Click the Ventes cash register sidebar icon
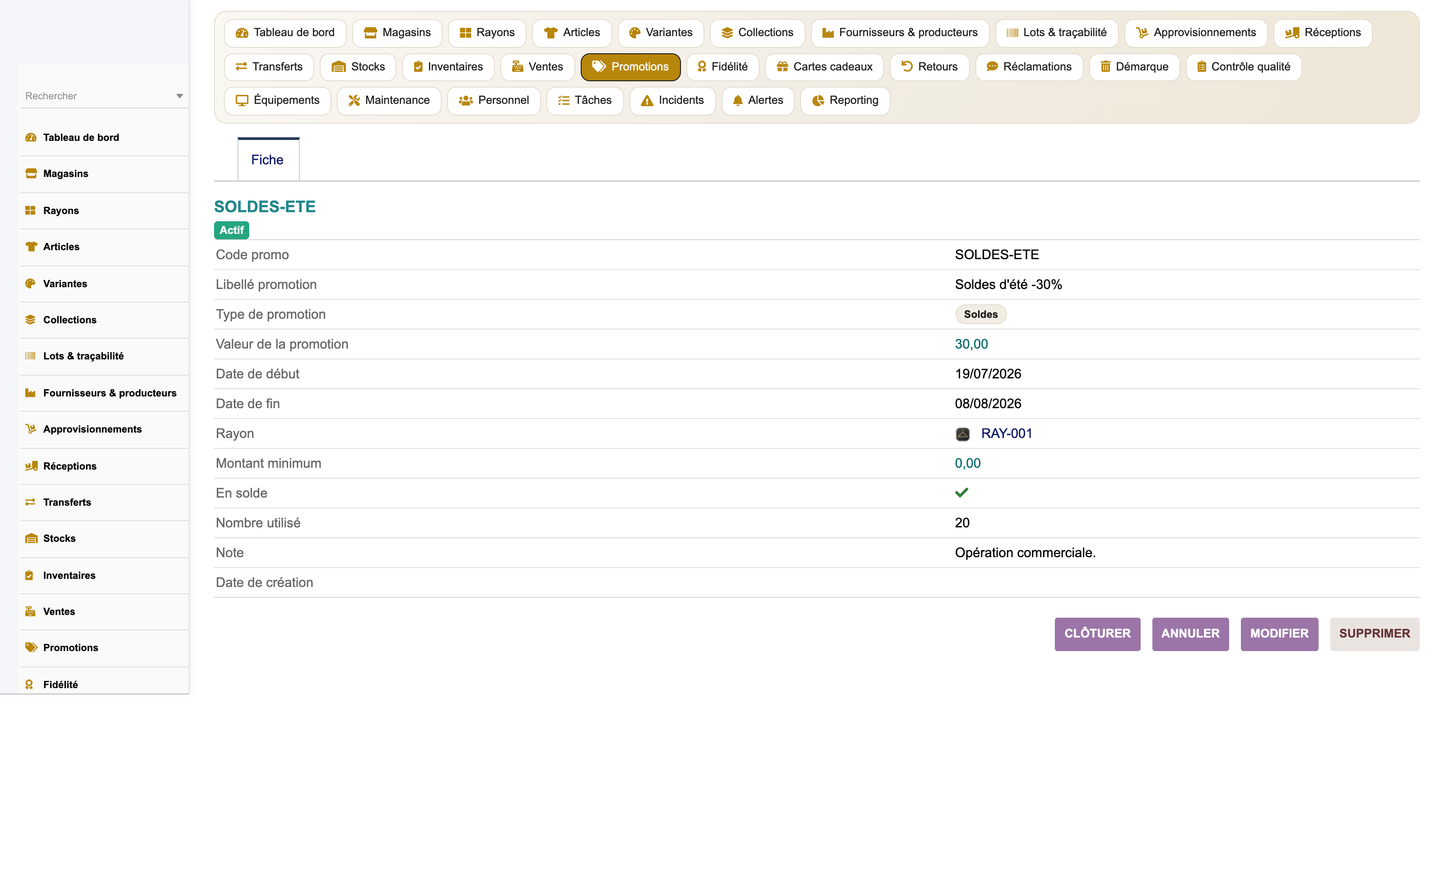Screen dimensions: 1445x894 point(31,612)
